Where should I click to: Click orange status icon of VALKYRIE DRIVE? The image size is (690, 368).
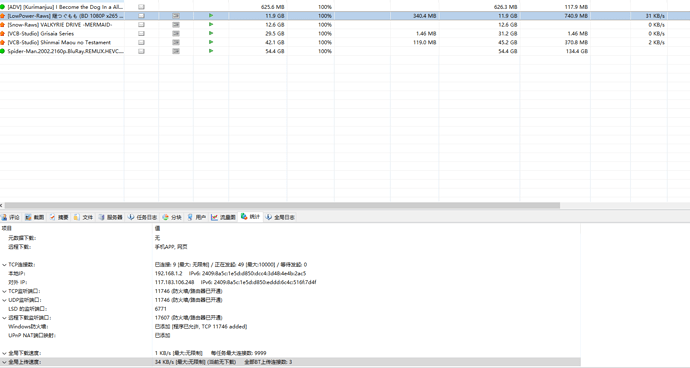pos(2,25)
